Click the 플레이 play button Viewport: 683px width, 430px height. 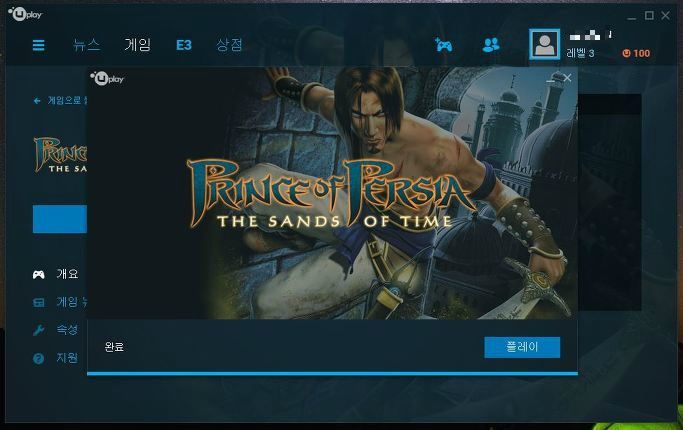click(x=522, y=347)
